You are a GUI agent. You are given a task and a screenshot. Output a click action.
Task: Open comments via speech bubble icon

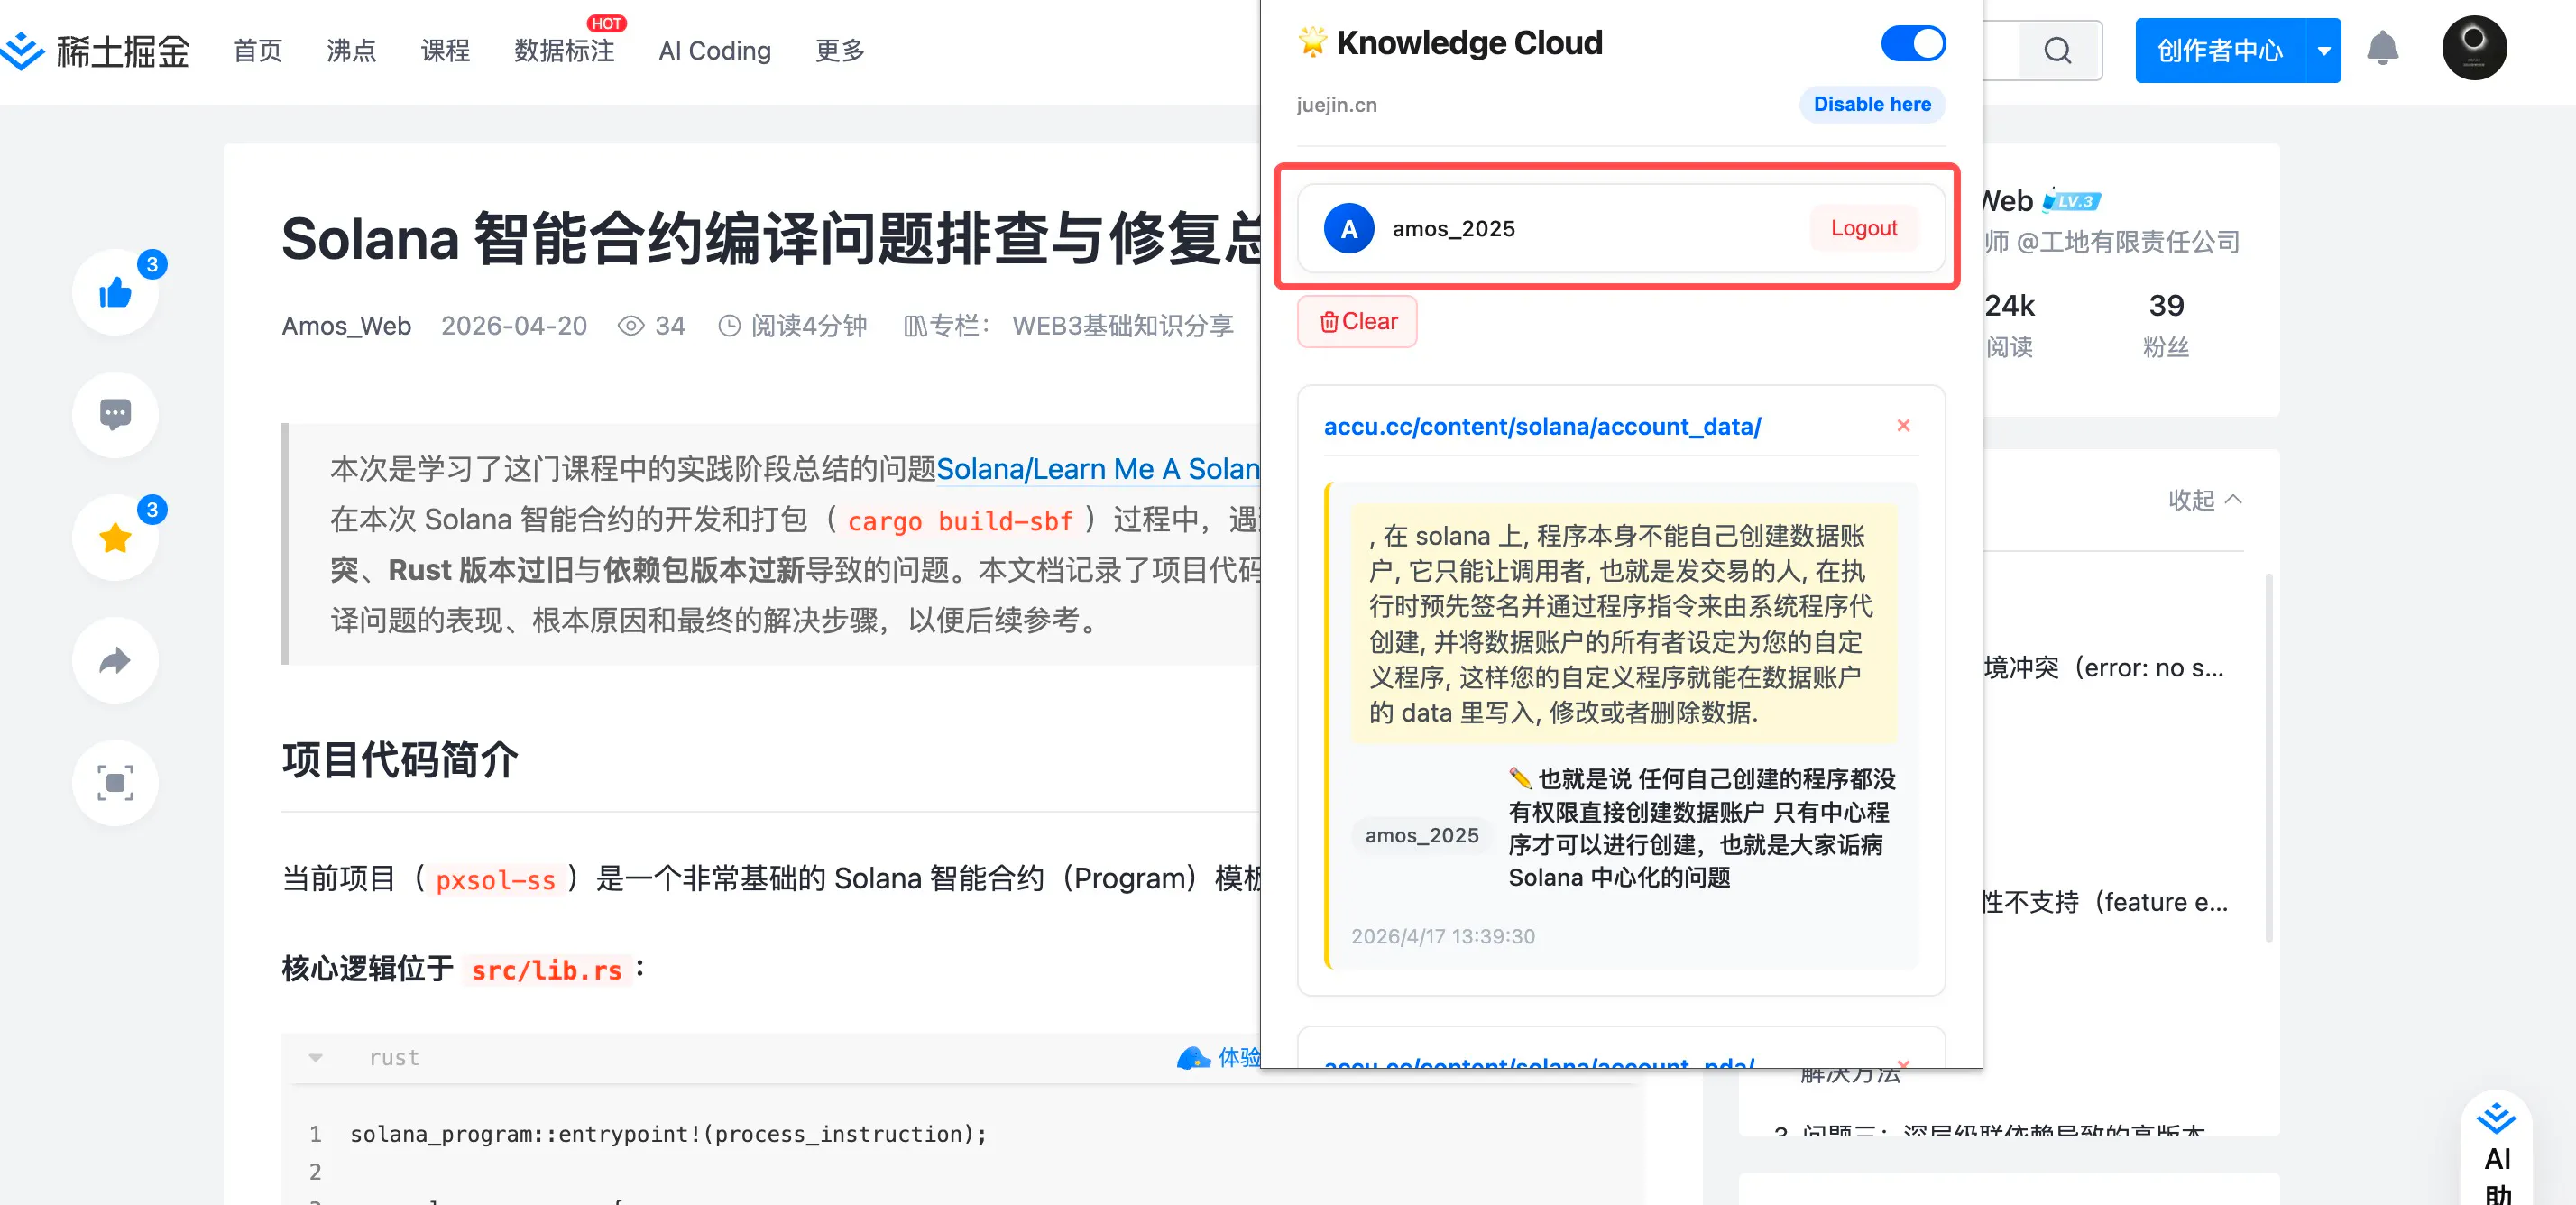click(115, 414)
